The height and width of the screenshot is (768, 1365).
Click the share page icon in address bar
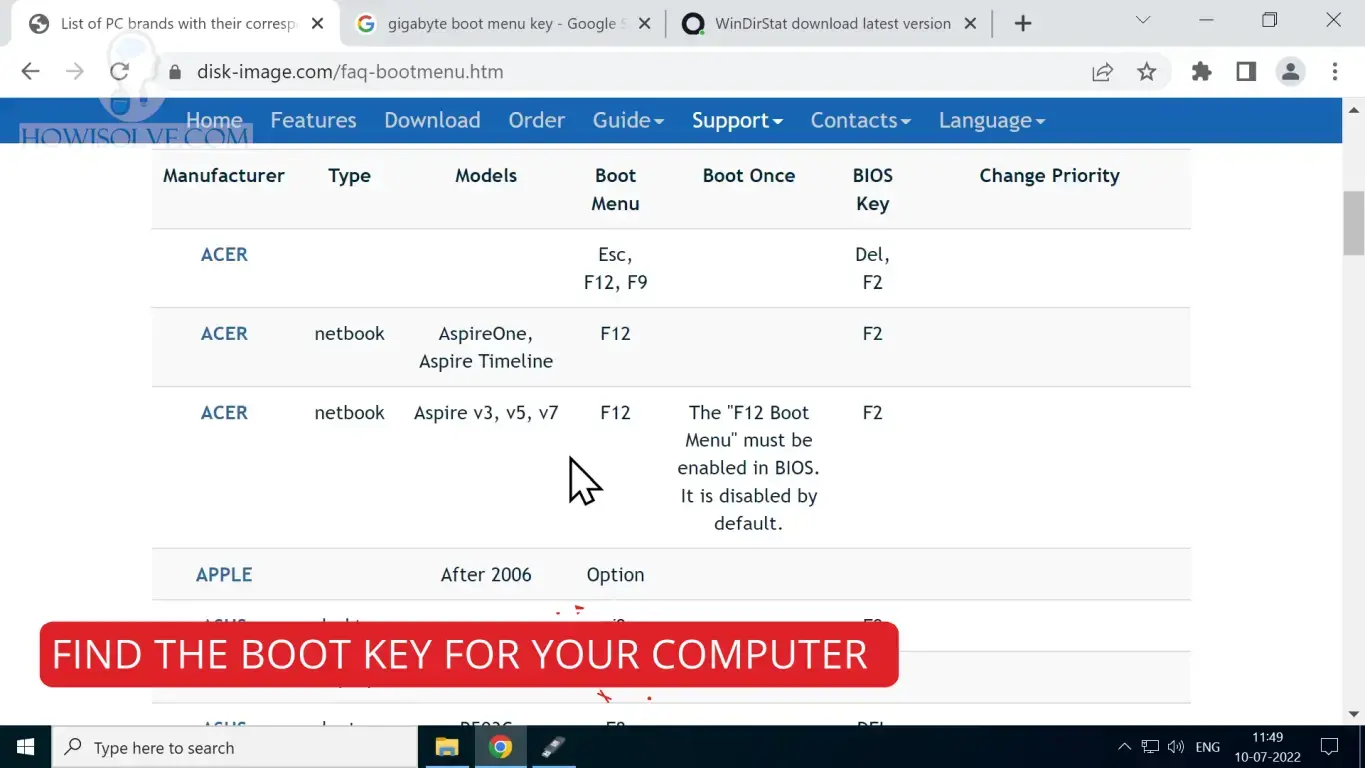pos(1102,71)
